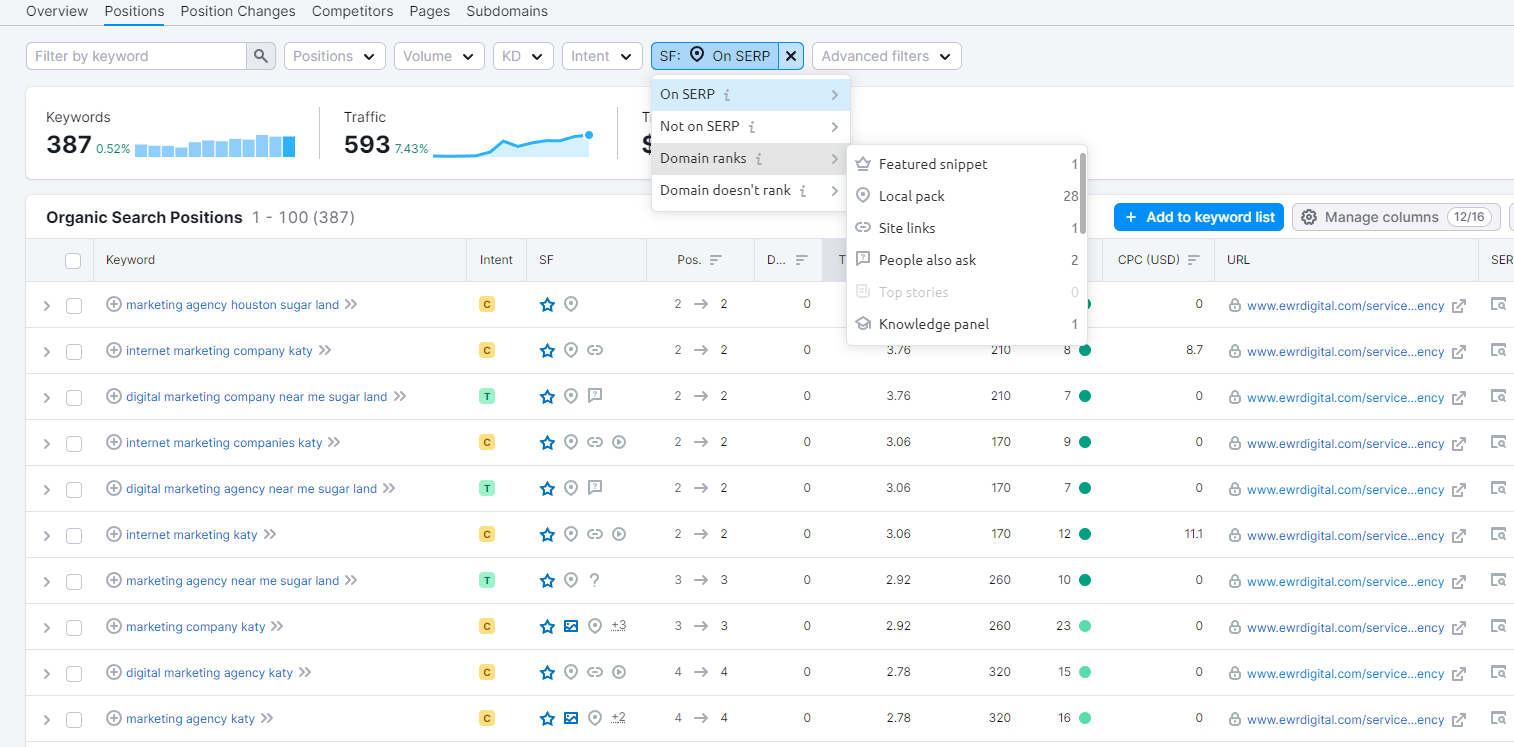Select the checkbox beside 'marketing company katy'
This screenshot has width=1514, height=747.
[x=73, y=626]
